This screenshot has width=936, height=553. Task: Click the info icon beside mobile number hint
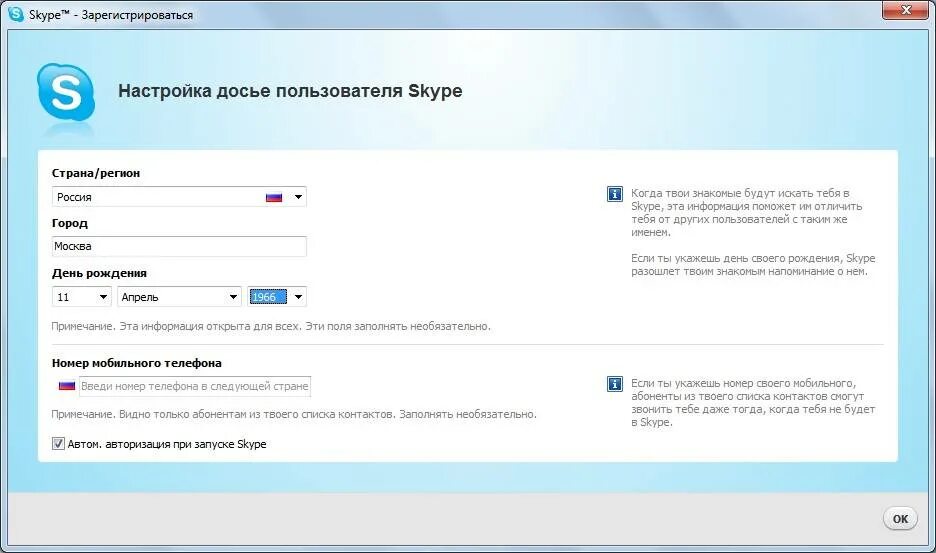(614, 383)
